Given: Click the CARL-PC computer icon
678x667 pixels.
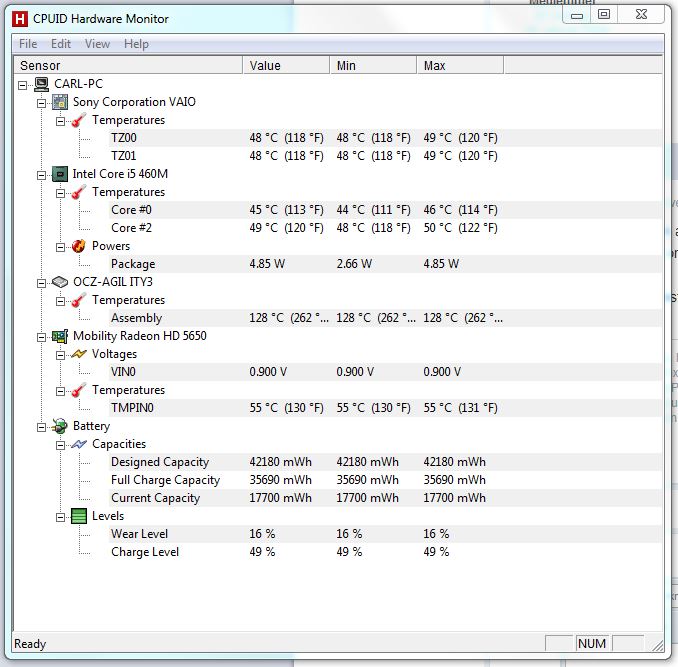Looking at the screenshot, I should [x=42, y=84].
